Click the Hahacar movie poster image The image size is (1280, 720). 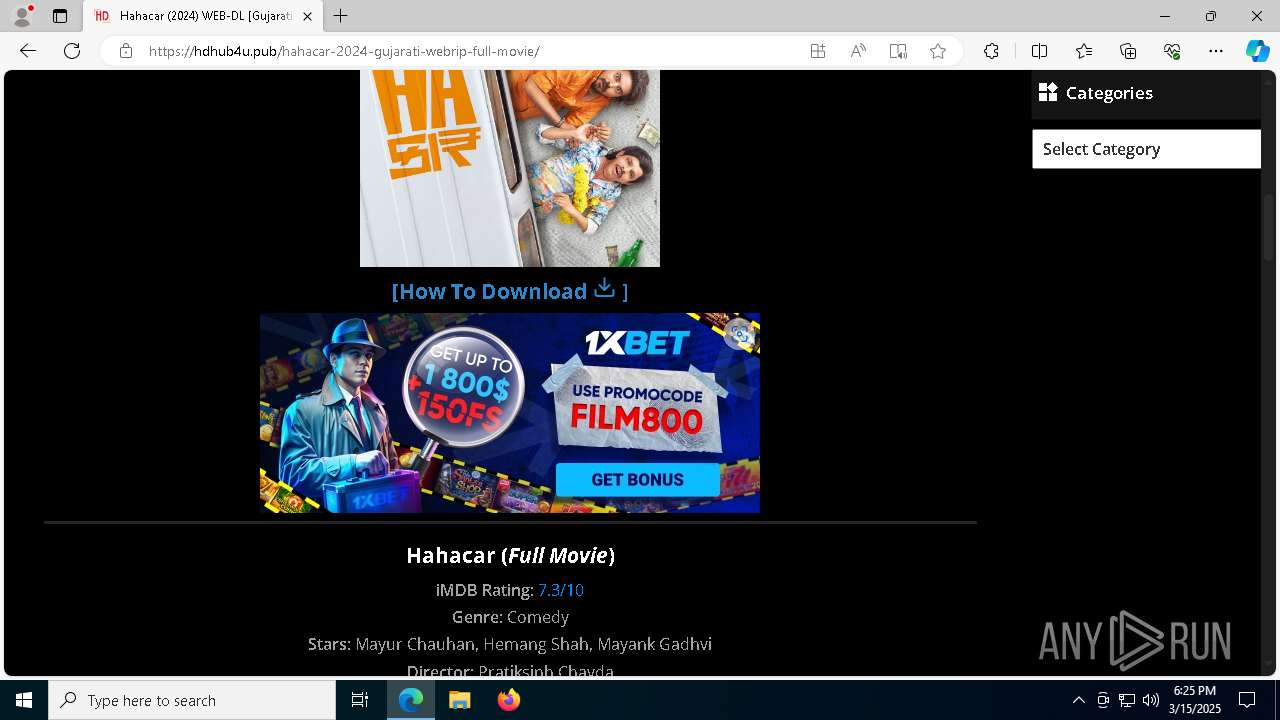[510, 168]
